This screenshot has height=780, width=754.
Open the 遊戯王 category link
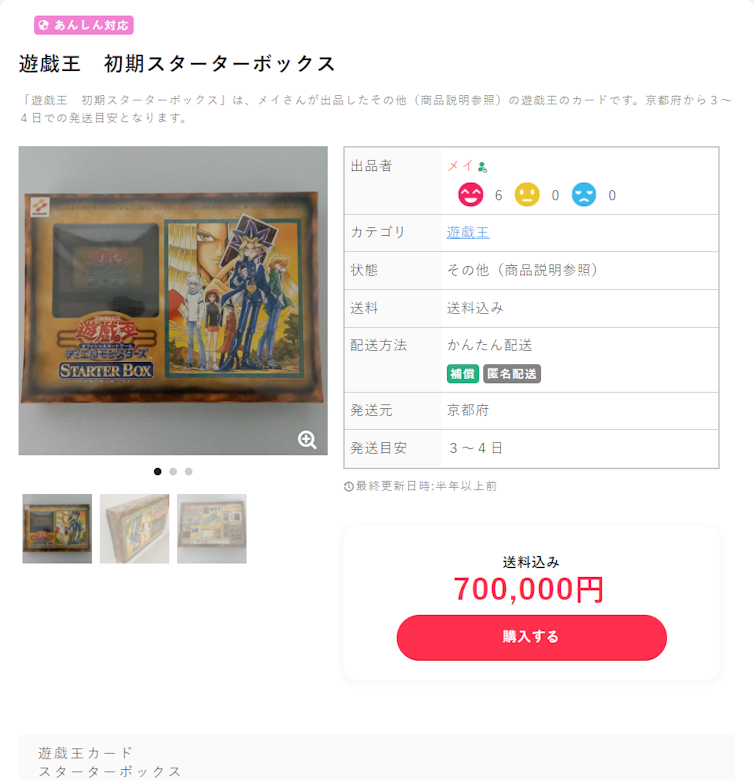click(x=468, y=232)
